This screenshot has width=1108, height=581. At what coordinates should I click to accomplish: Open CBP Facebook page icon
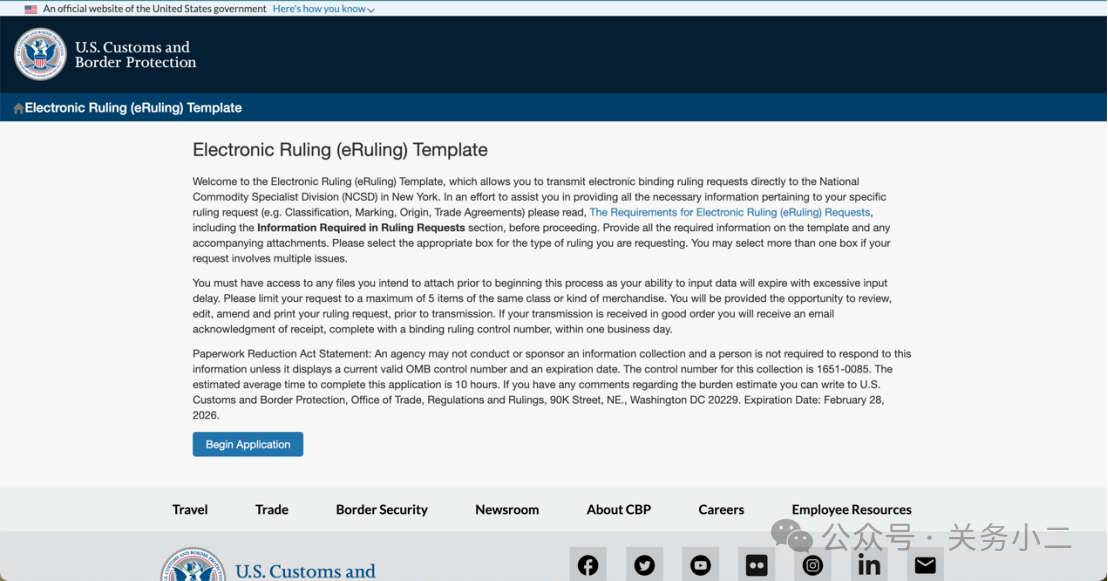click(x=588, y=565)
